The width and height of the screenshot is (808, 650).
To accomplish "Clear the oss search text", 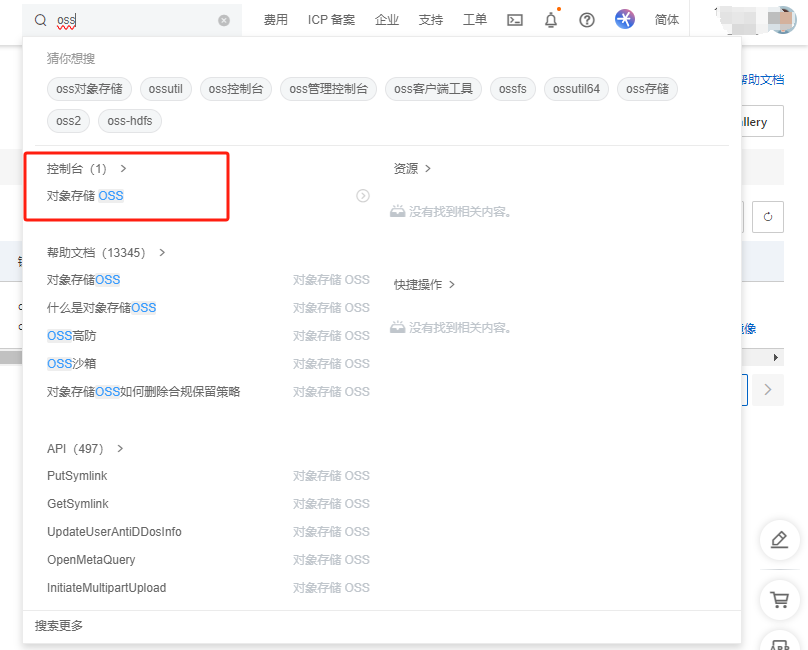I will tap(224, 20).
